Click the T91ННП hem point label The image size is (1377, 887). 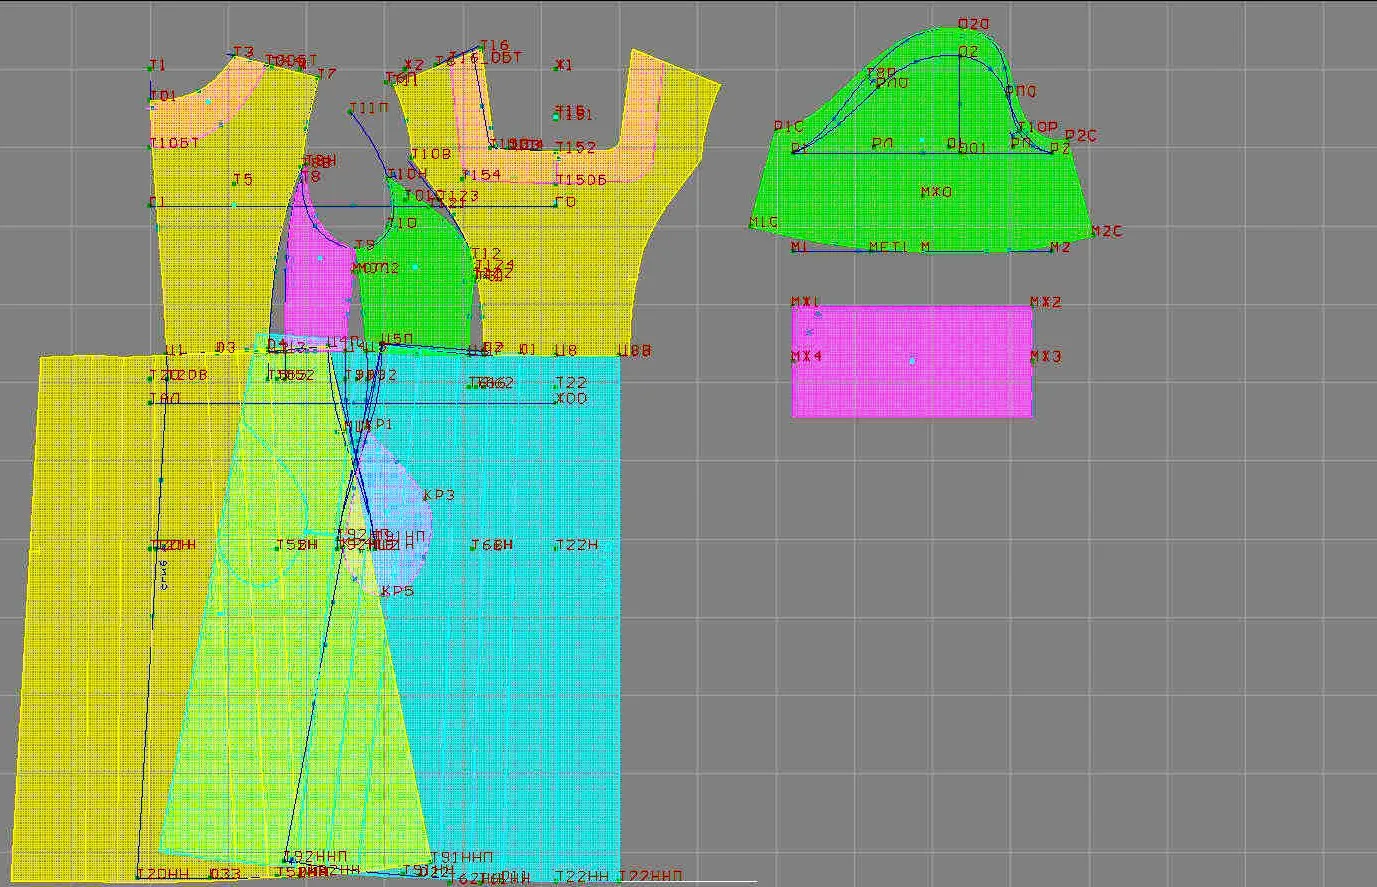(x=462, y=857)
